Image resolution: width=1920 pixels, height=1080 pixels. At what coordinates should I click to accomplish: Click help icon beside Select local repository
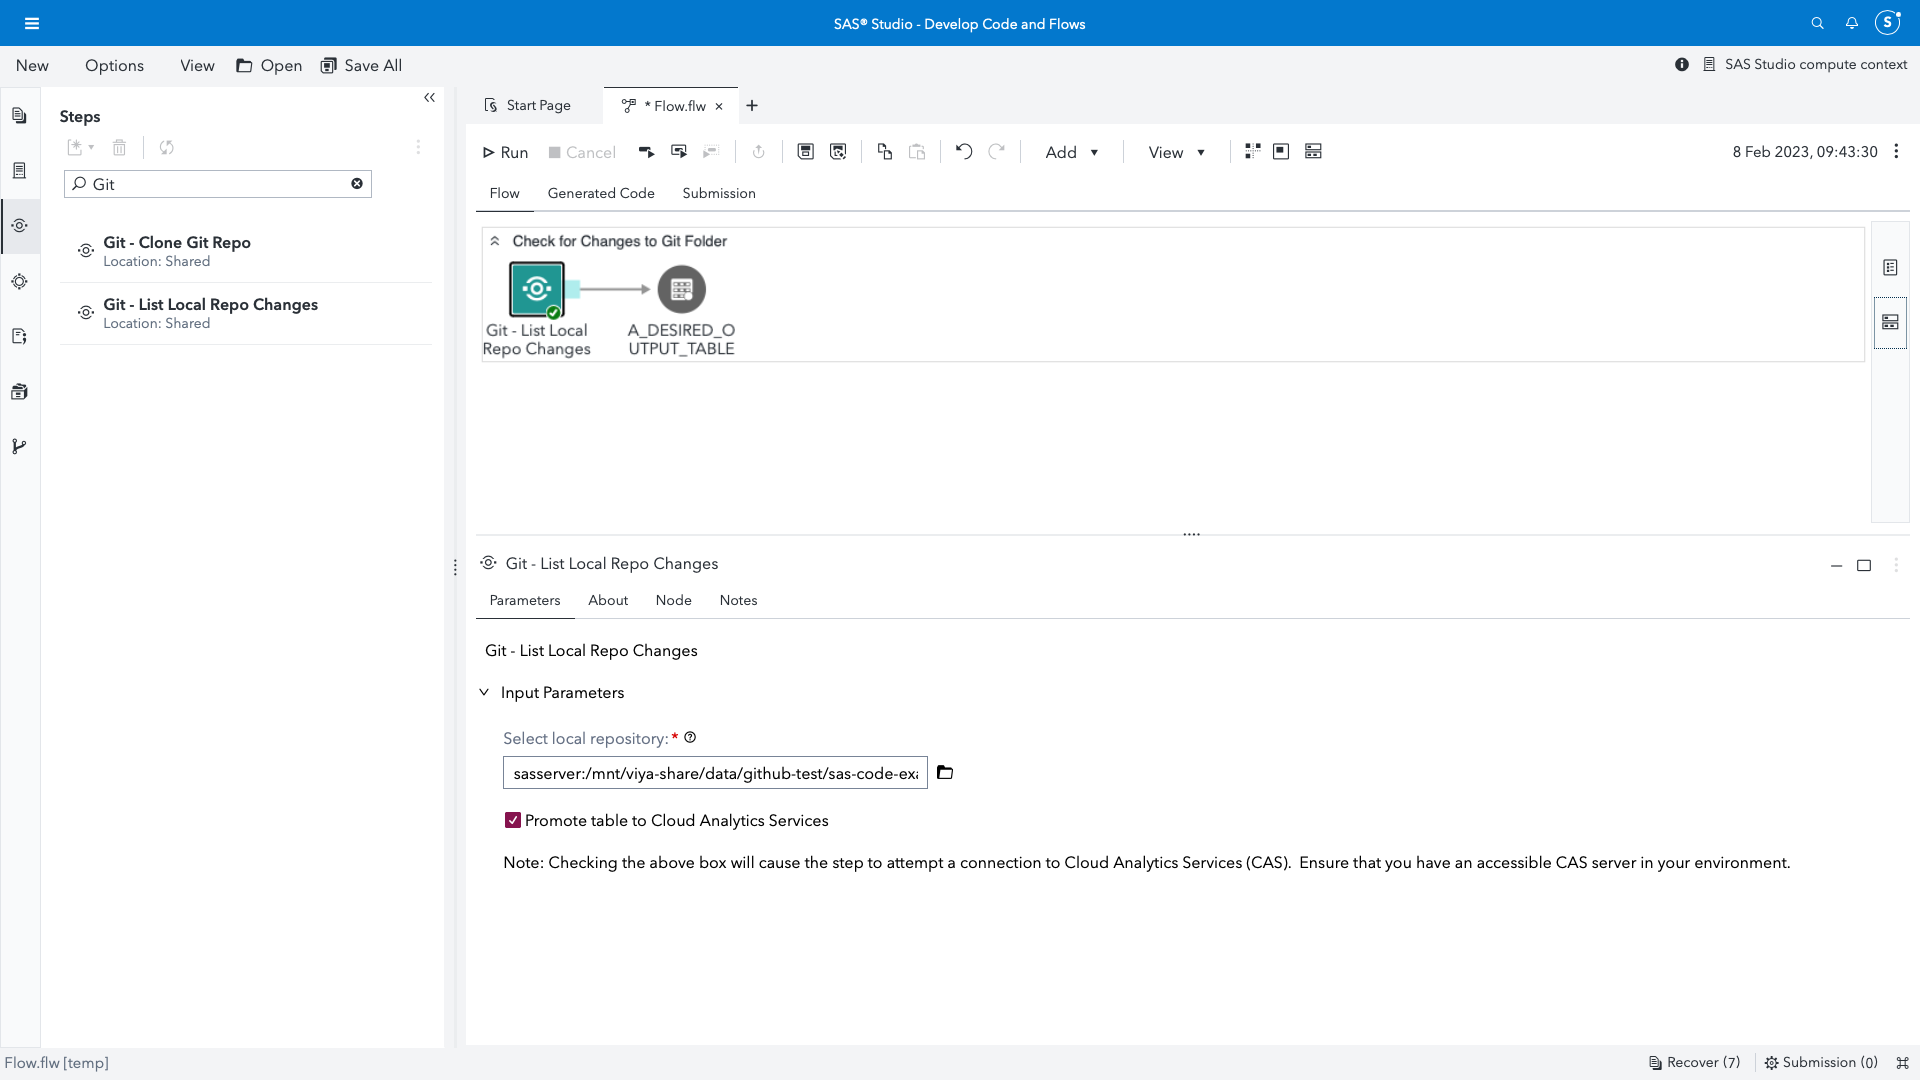tap(690, 738)
